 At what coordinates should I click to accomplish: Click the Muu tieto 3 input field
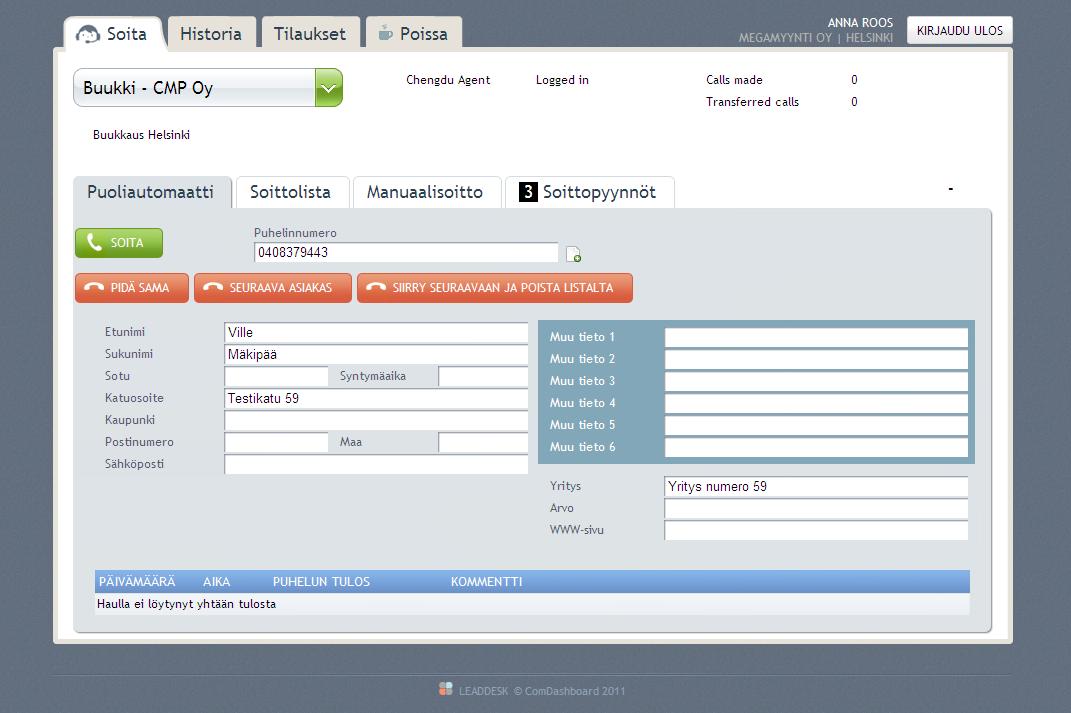pos(816,381)
